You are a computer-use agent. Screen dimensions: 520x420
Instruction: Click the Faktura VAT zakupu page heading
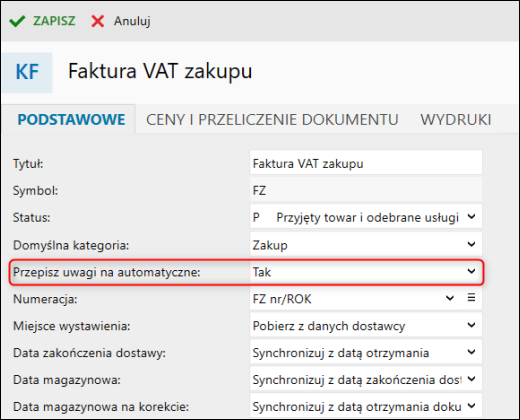(x=160, y=72)
